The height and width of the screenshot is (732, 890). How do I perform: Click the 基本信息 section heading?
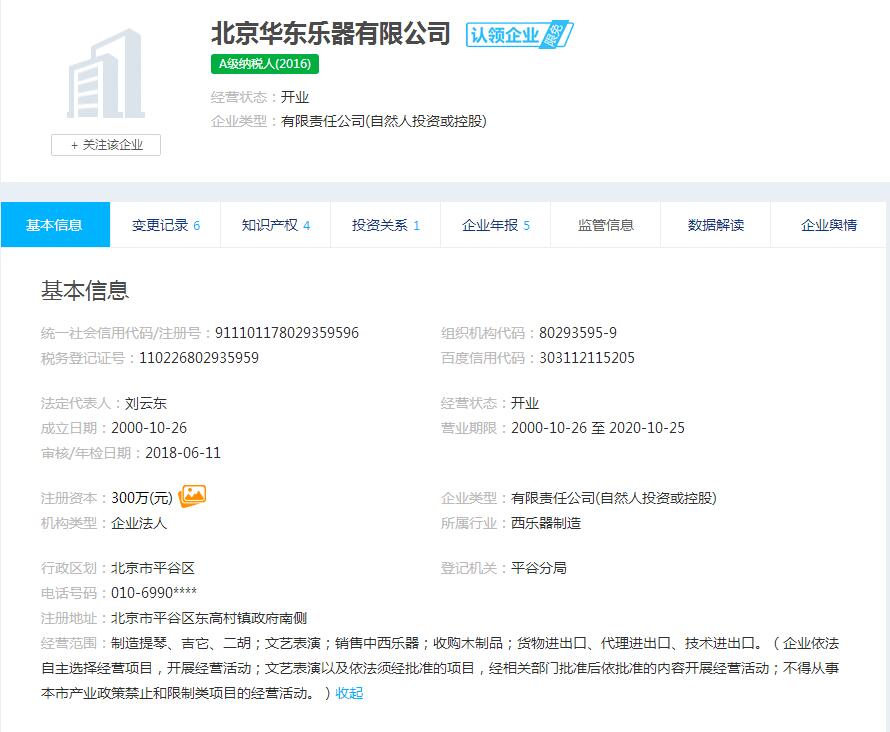tap(85, 291)
